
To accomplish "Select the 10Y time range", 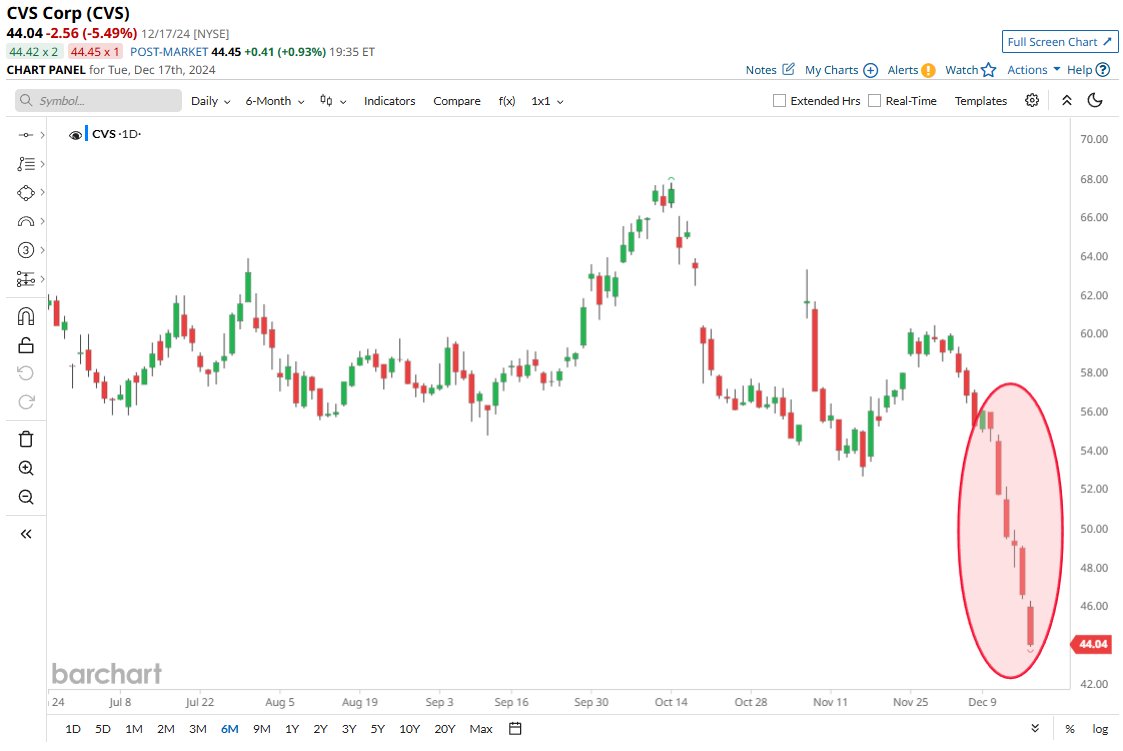I will (x=410, y=729).
